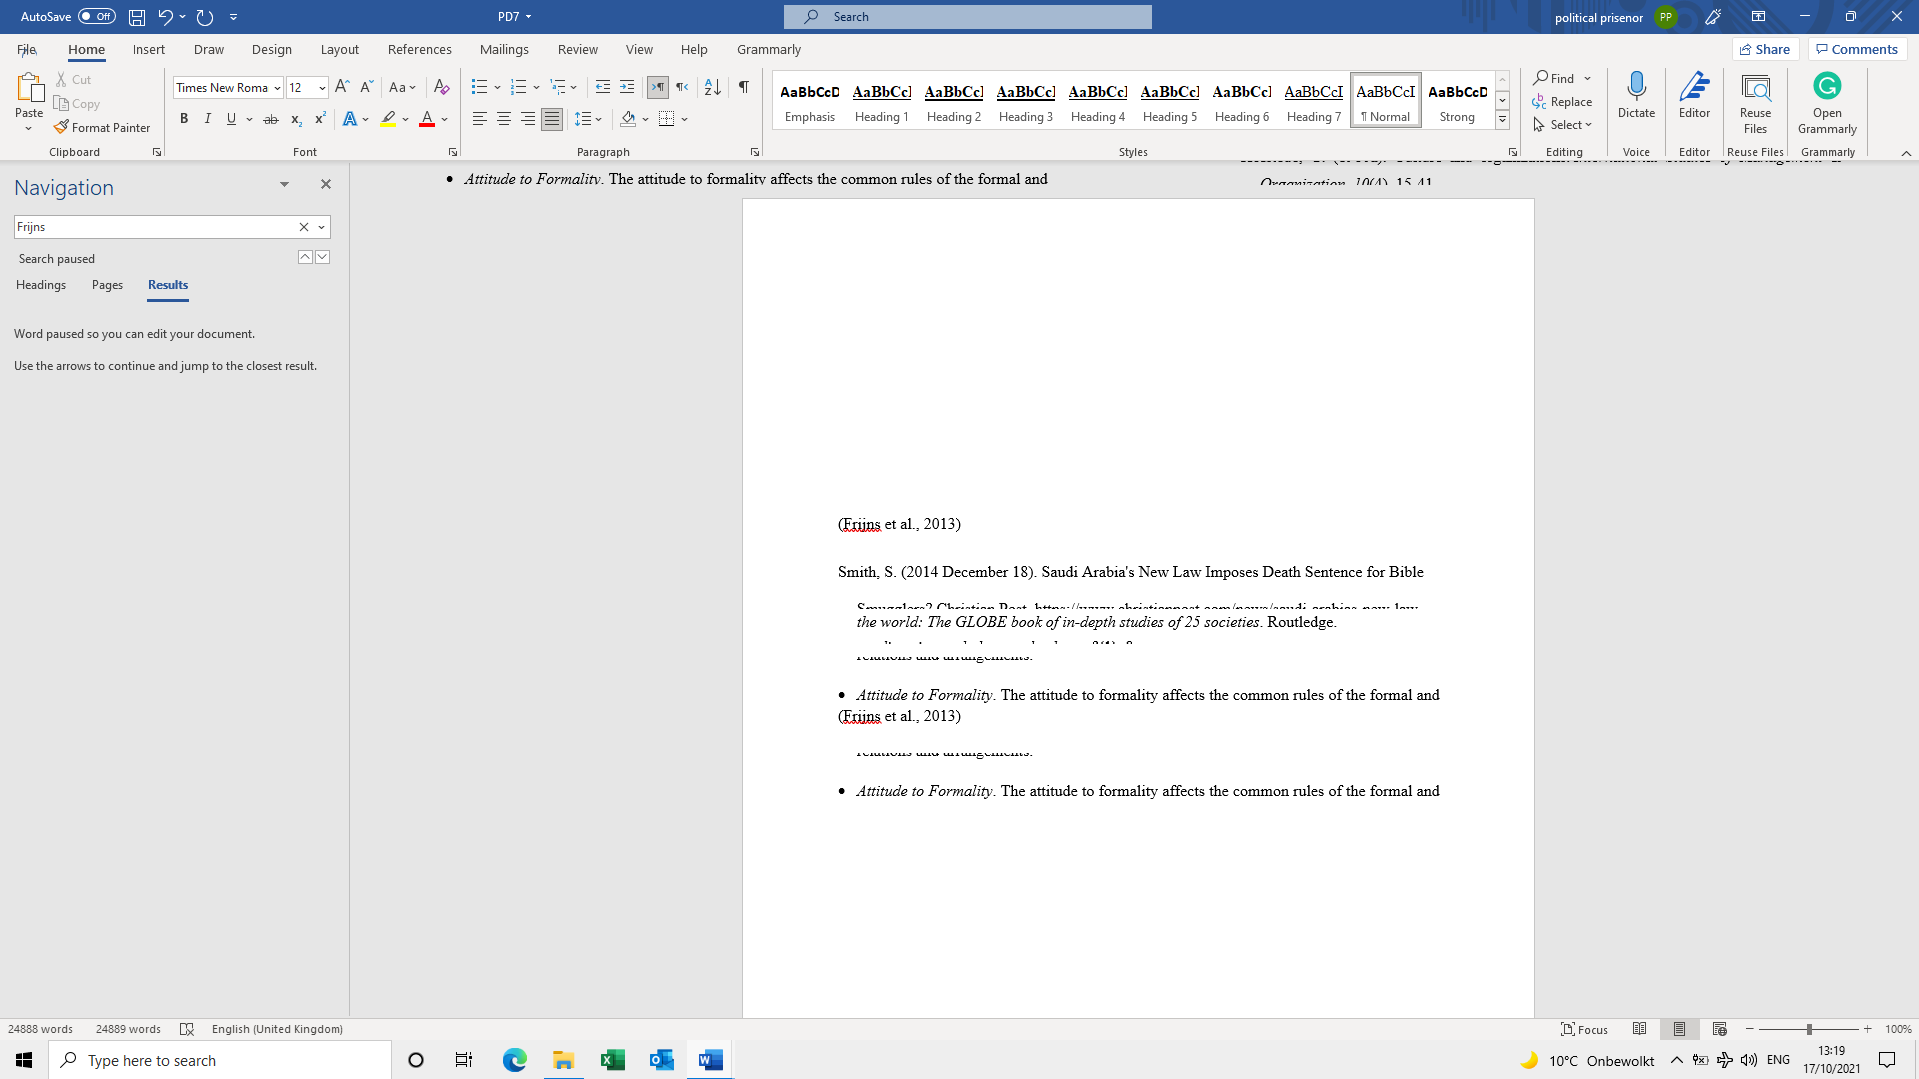Open the font size dropdown
This screenshot has width=1919, height=1079.
322,88
